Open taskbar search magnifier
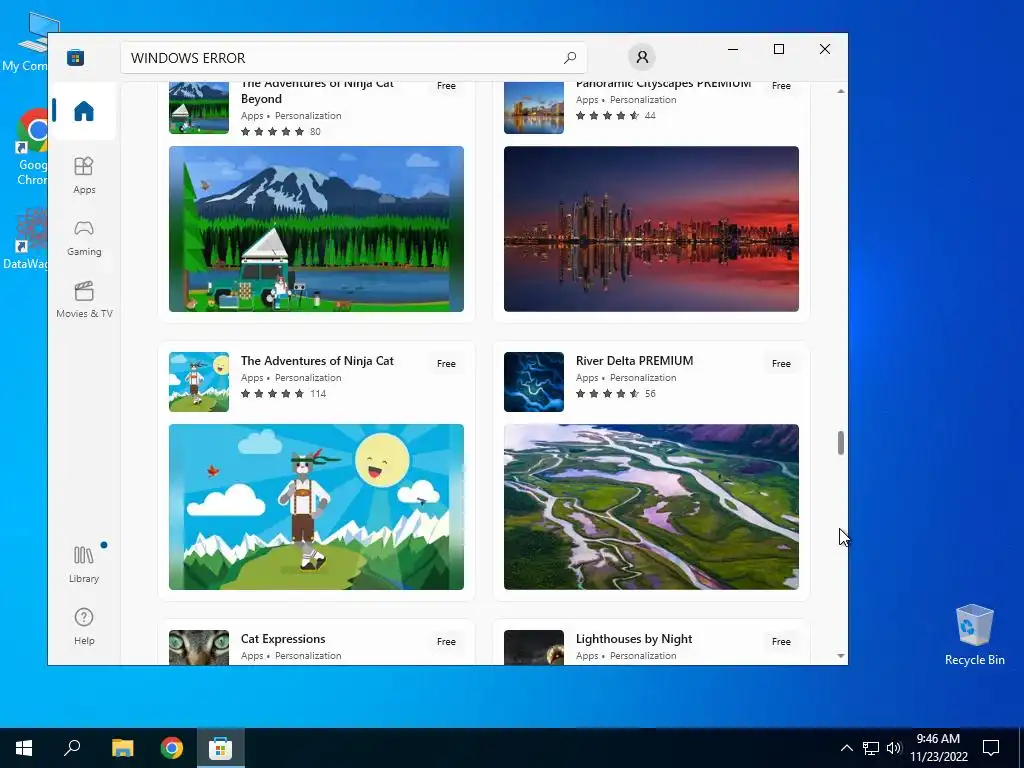The width and height of the screenshot is (1024, 768). [x=72, y=748]
